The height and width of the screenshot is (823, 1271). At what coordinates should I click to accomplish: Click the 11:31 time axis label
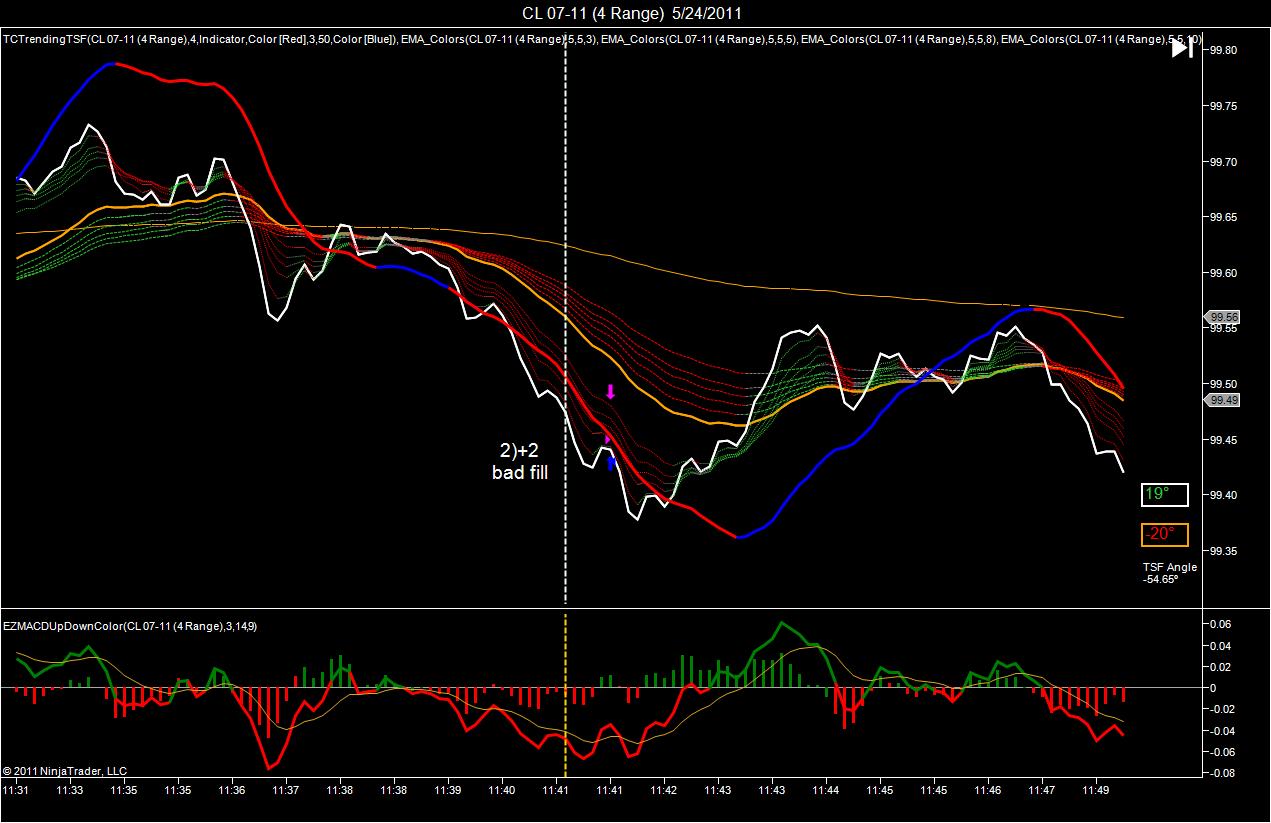click(16, 790)
